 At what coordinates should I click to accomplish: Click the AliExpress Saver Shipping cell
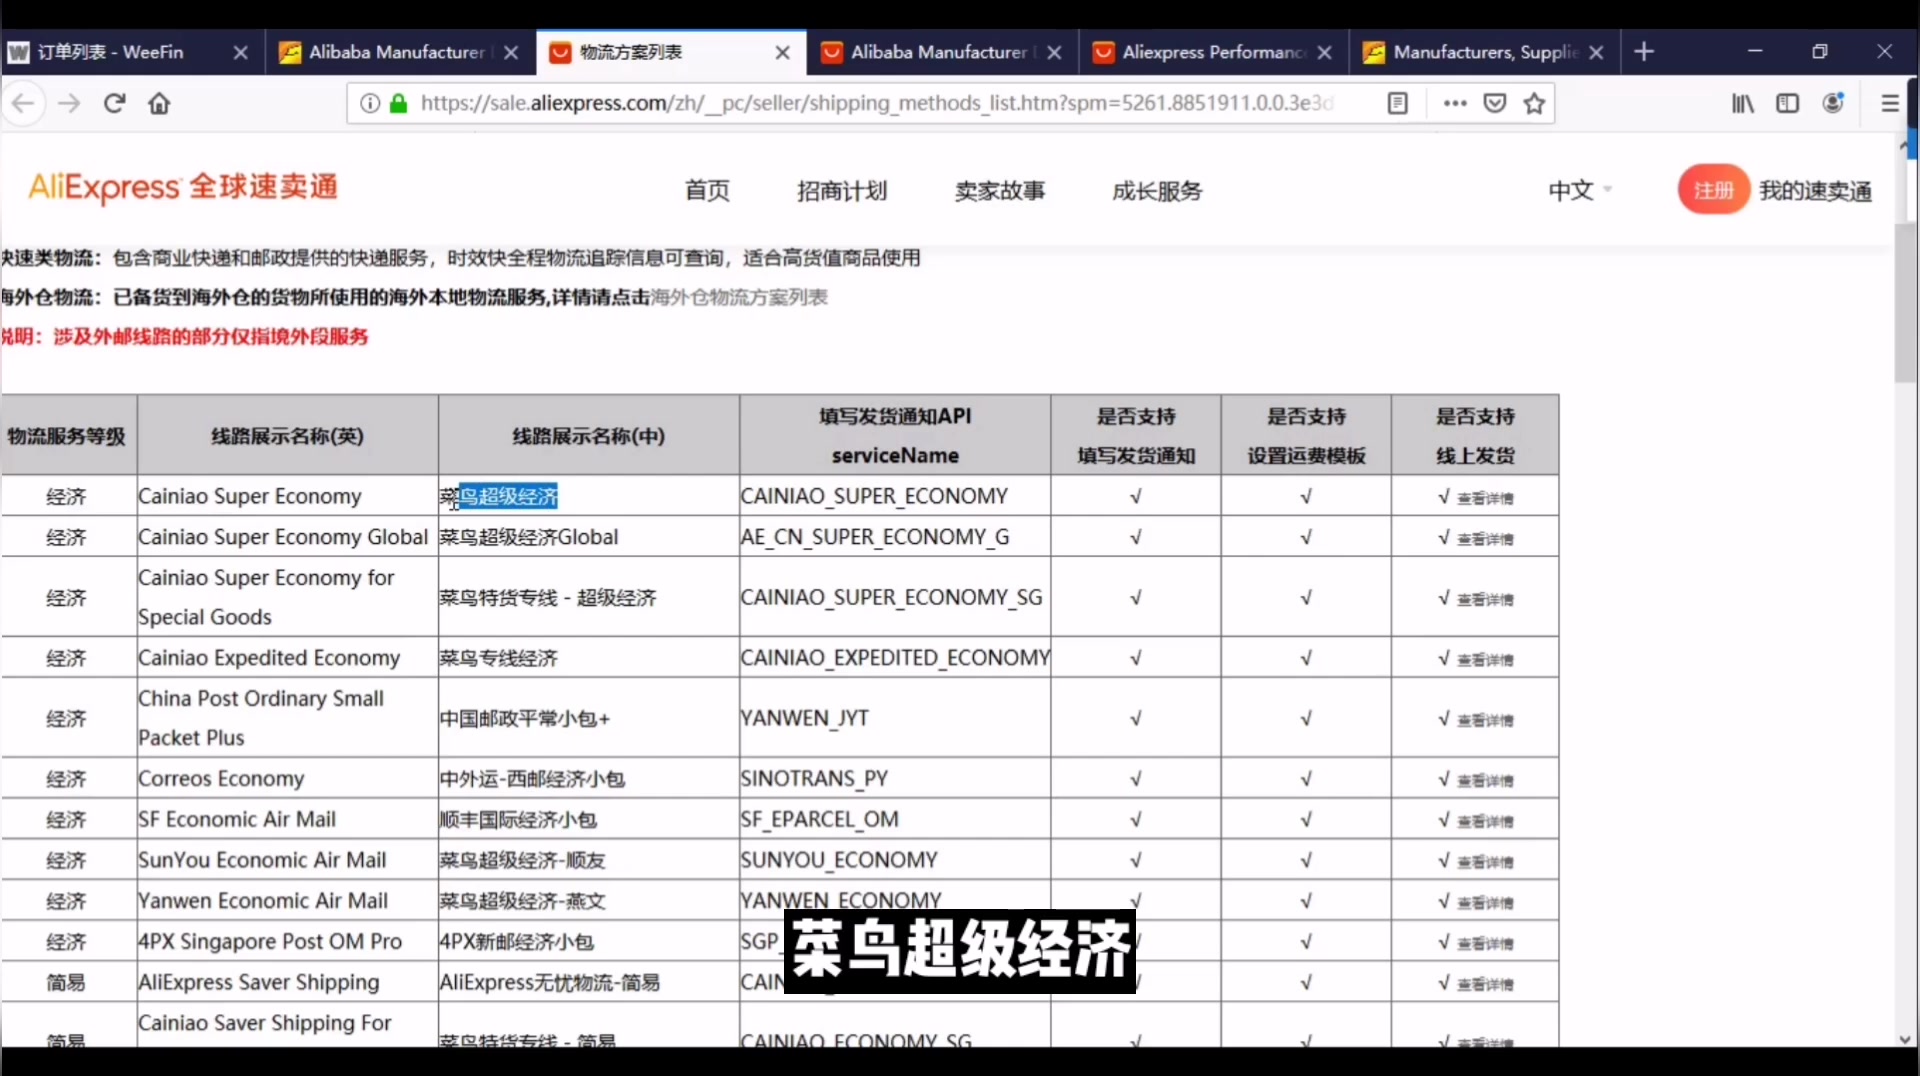point(288,982)
